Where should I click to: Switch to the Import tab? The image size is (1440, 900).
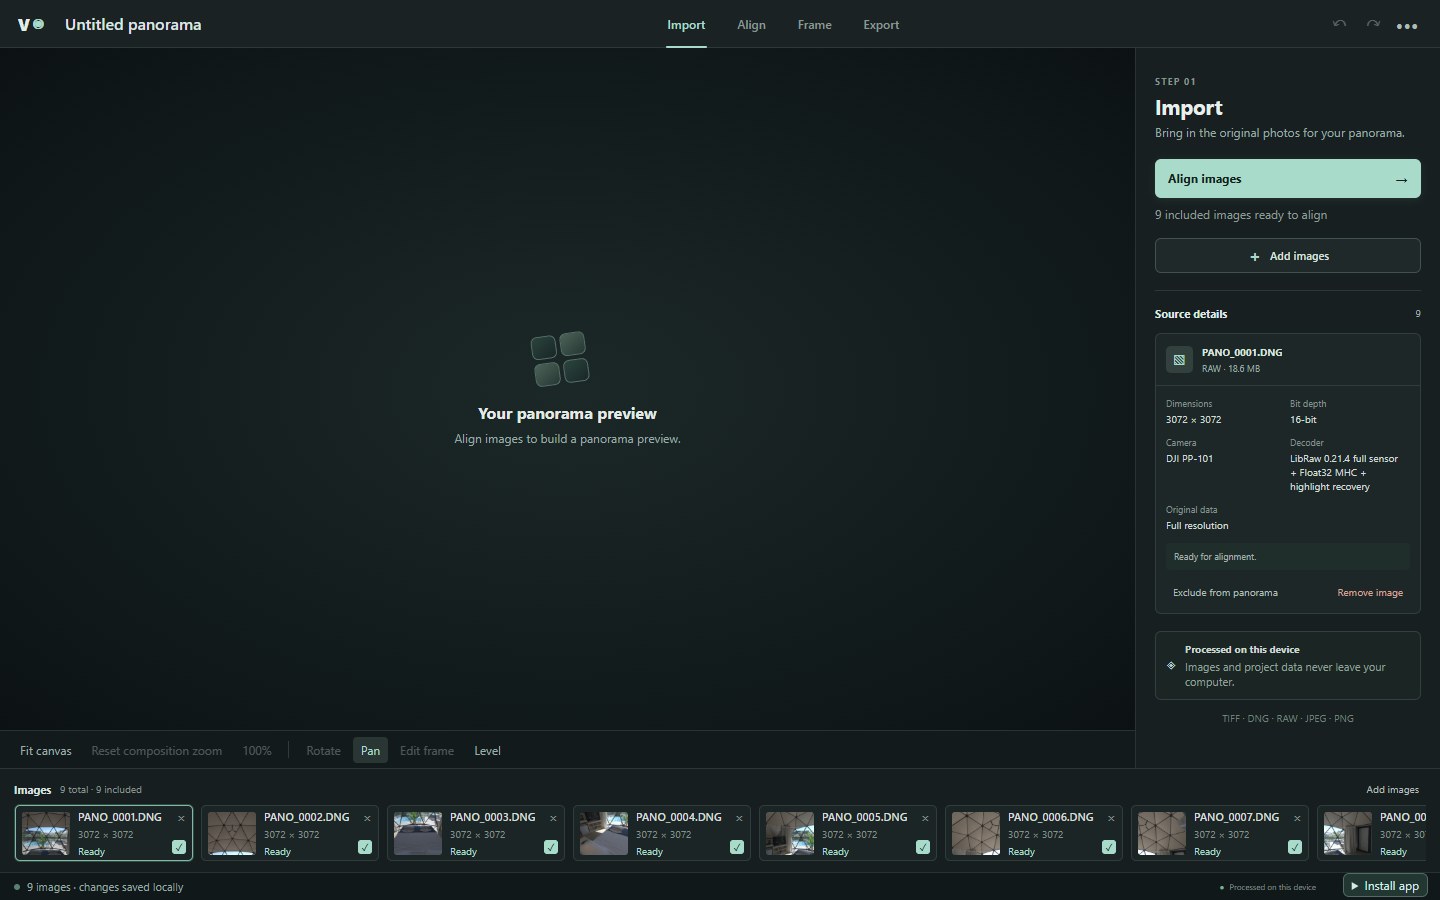[686, 25]
